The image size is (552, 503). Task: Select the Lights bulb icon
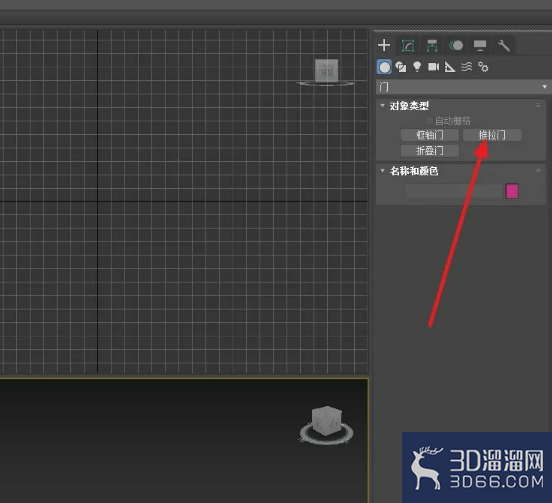tap(417, 67)
